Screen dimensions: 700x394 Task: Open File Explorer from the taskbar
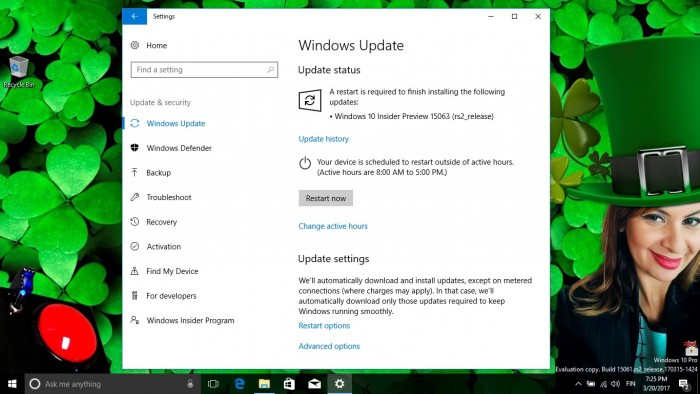[x=264, y=384]
